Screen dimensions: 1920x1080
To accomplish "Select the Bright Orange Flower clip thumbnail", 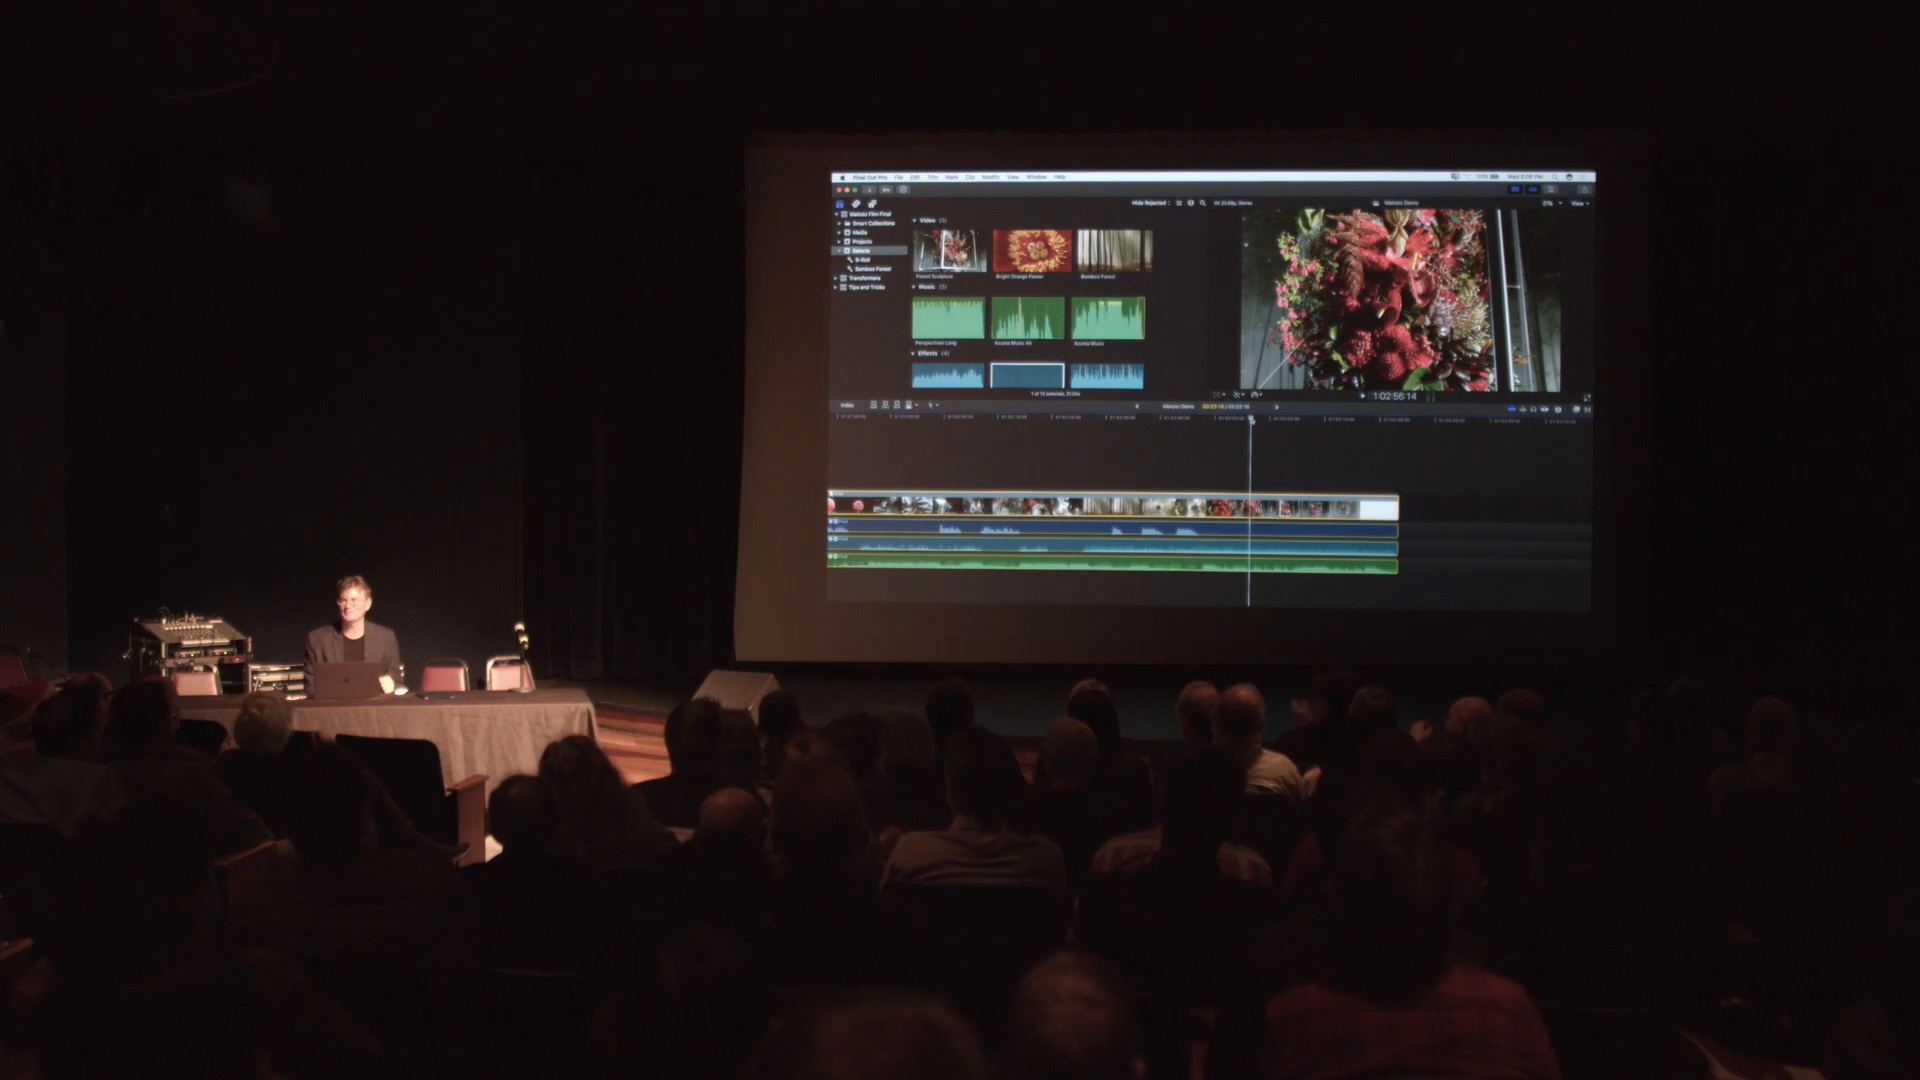I will [1032, 251].
